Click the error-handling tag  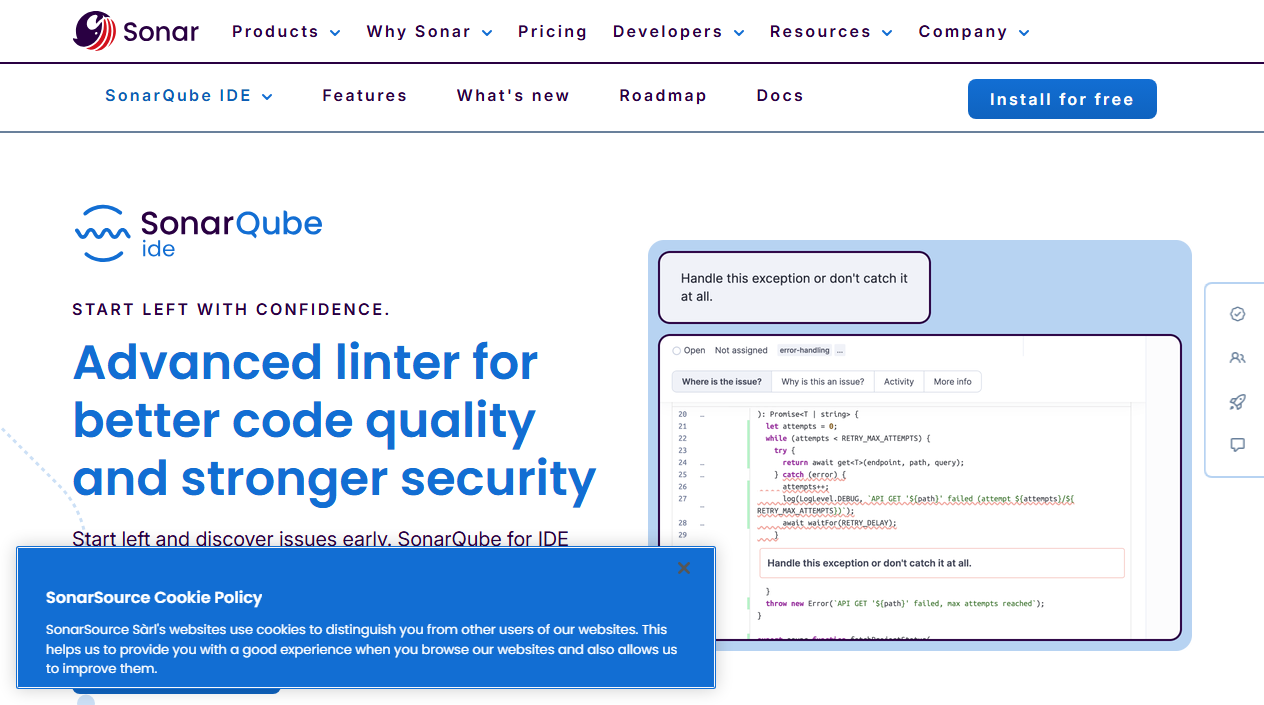(805, 351)
